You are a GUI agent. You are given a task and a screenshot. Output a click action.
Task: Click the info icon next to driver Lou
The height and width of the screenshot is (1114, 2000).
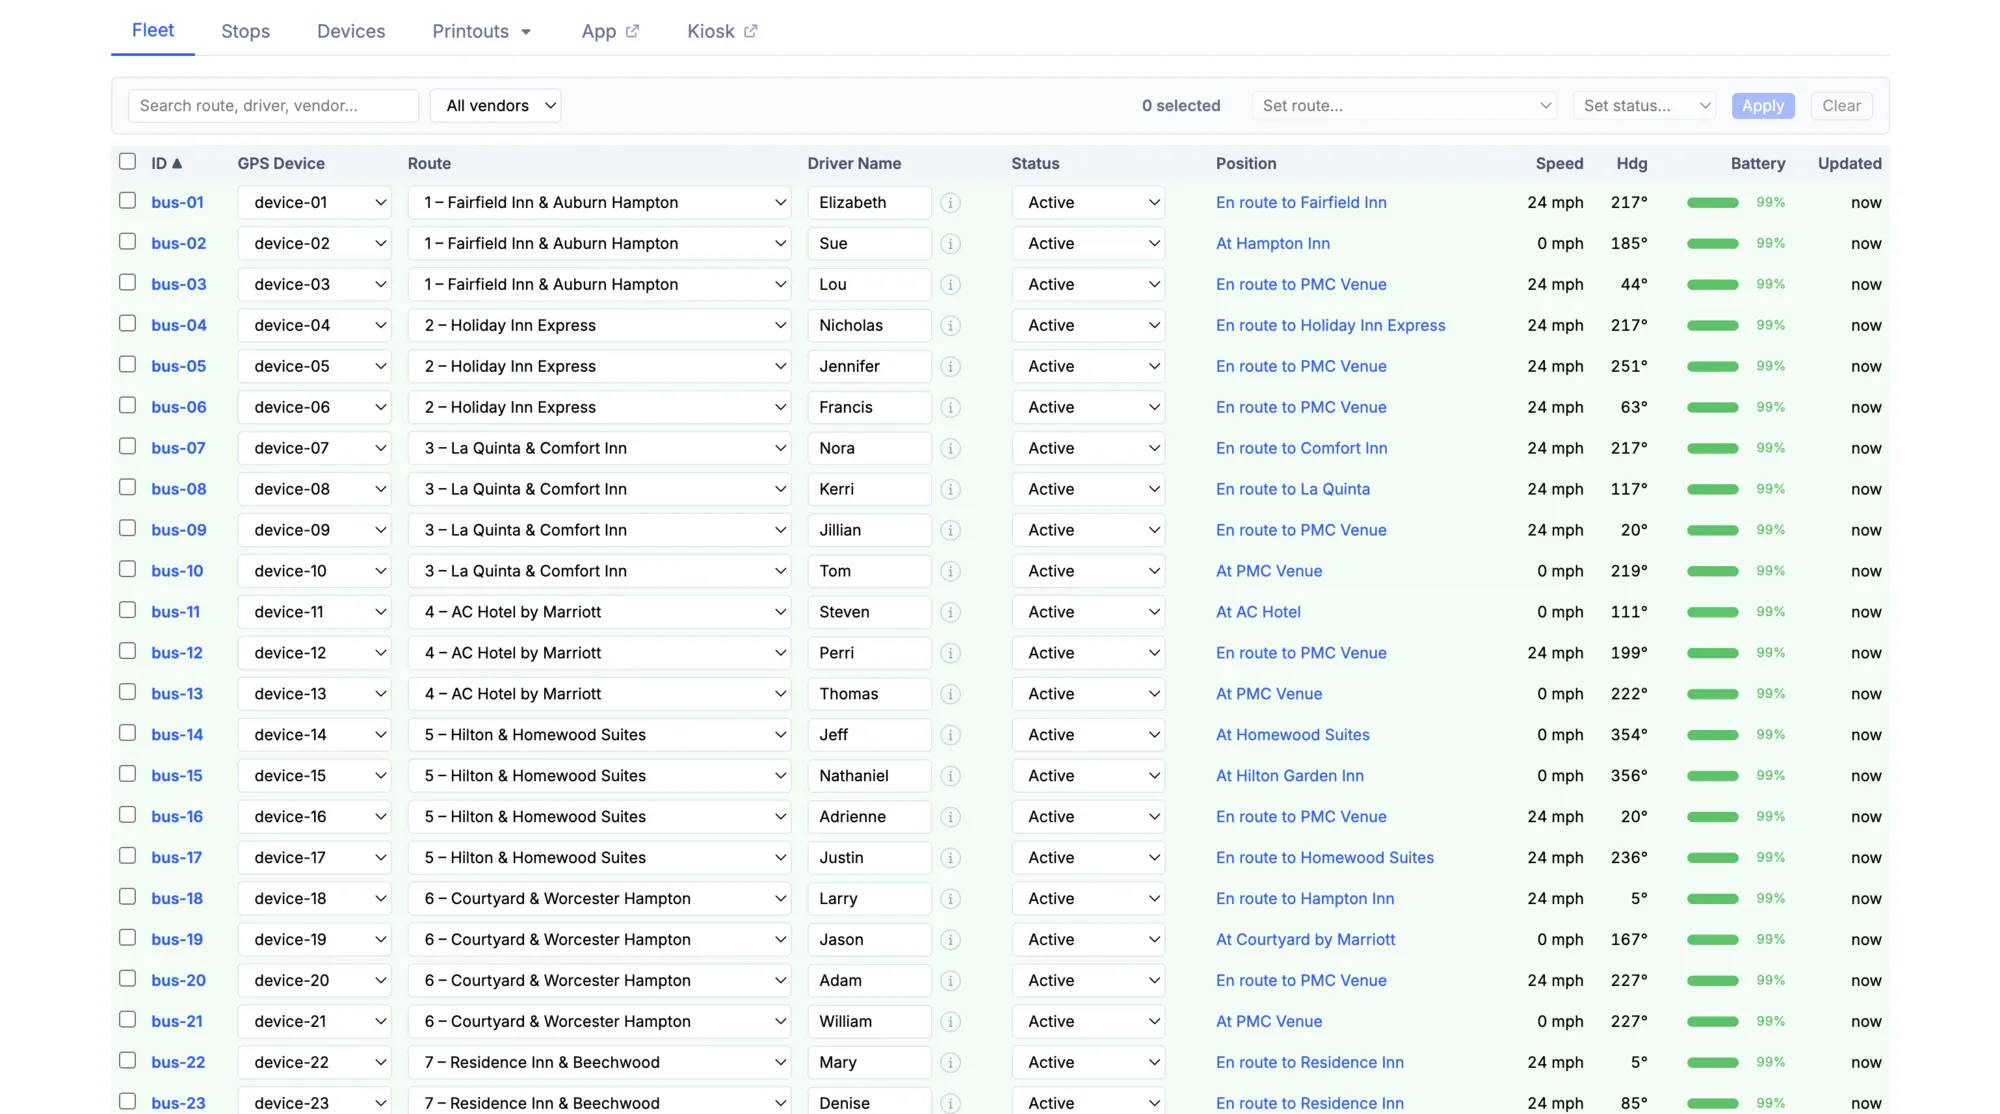(x=950, y=284)
